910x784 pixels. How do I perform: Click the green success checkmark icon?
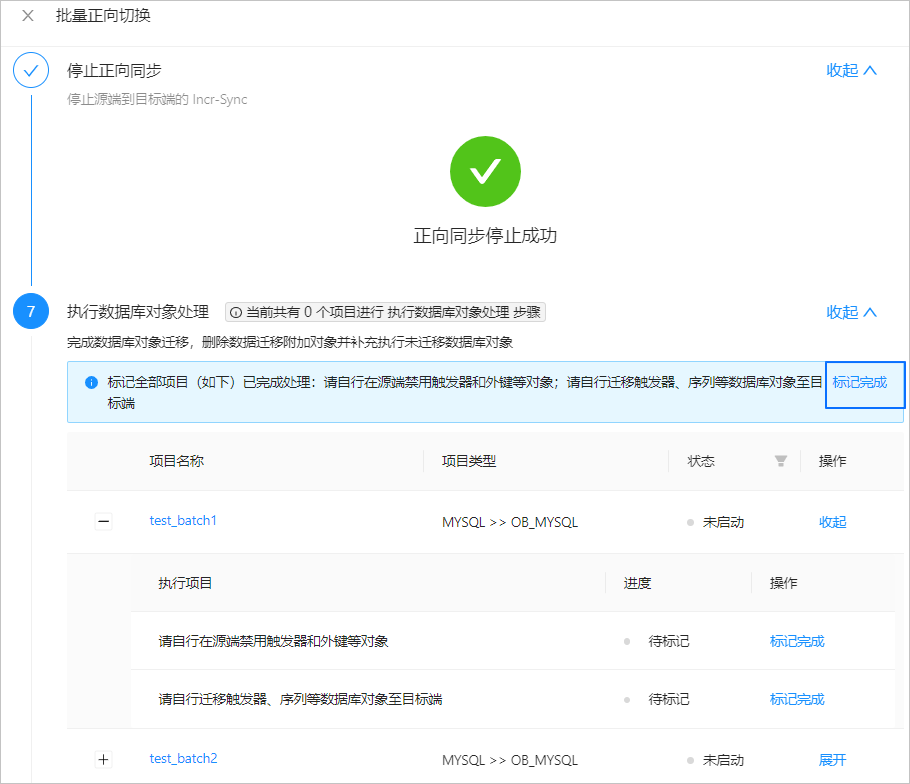coord(485,171)
